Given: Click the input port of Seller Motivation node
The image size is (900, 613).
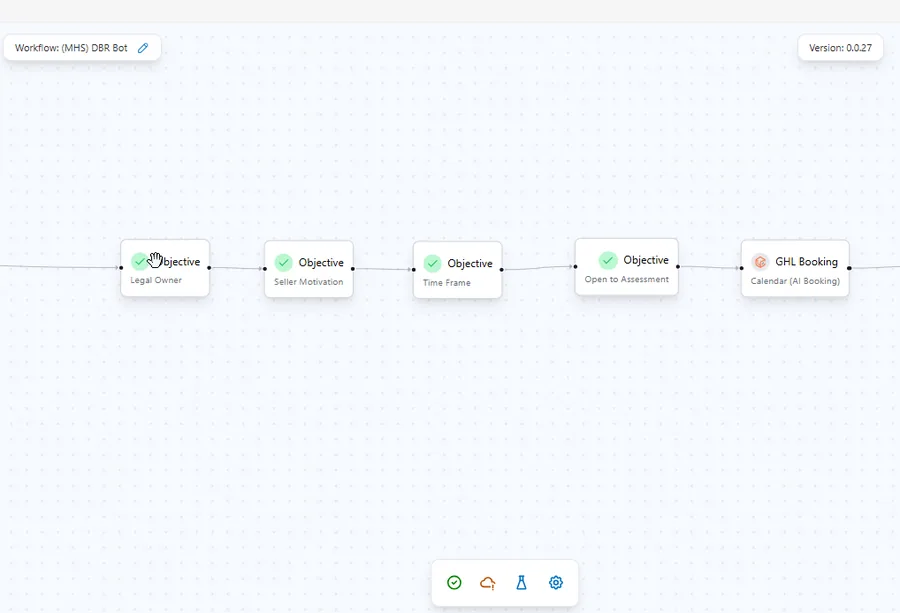Looking at the screenshot, I should pos(265,269).
